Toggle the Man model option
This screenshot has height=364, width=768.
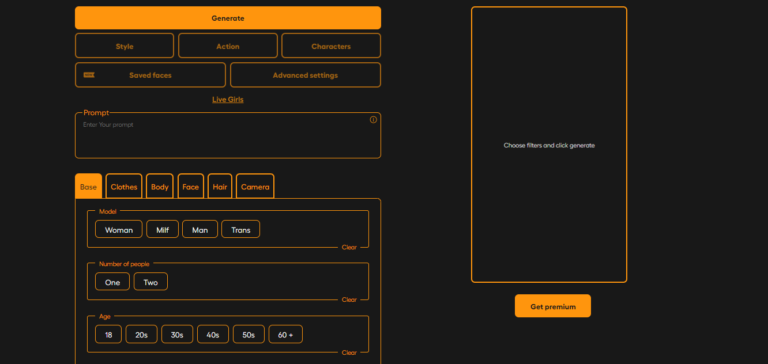(x=200, y=229)
